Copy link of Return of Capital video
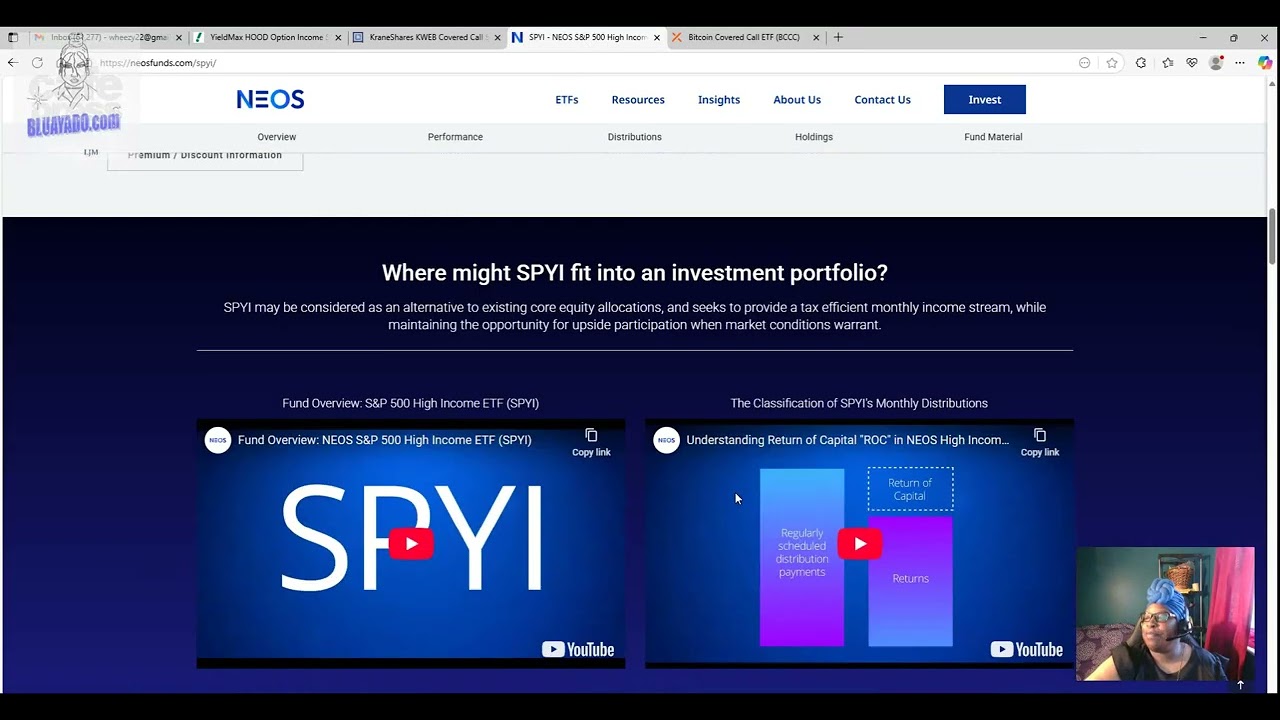The height and width of the screenshot is (720, 1280). (1040, 442)
